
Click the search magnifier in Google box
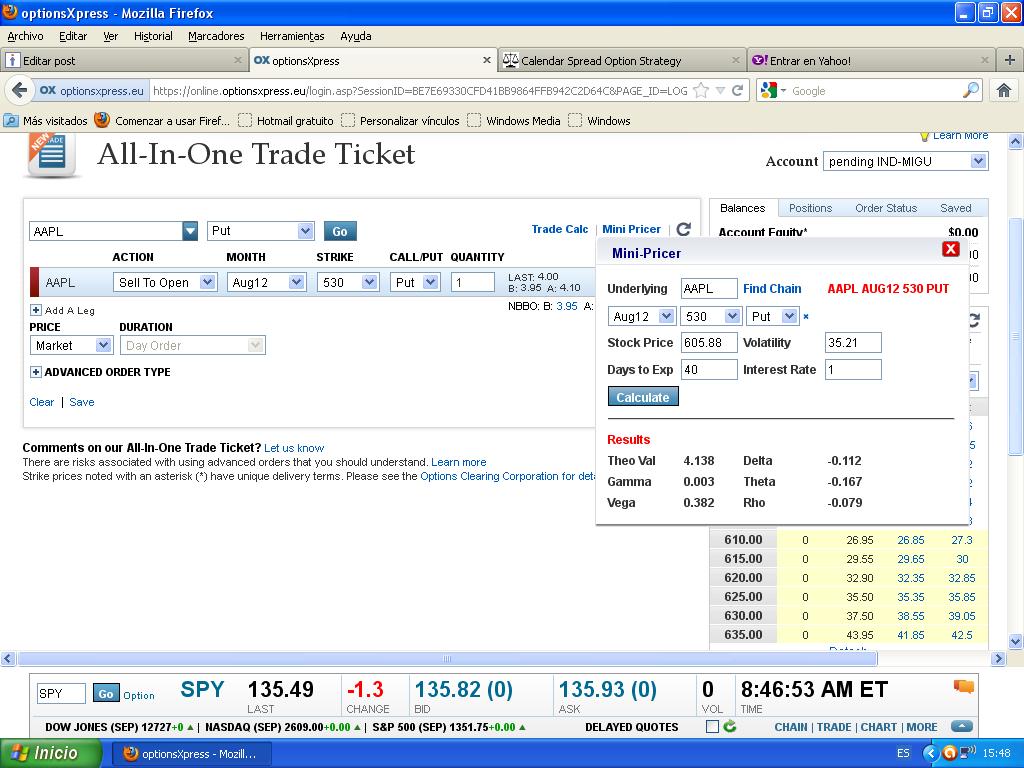coord(971,90)
